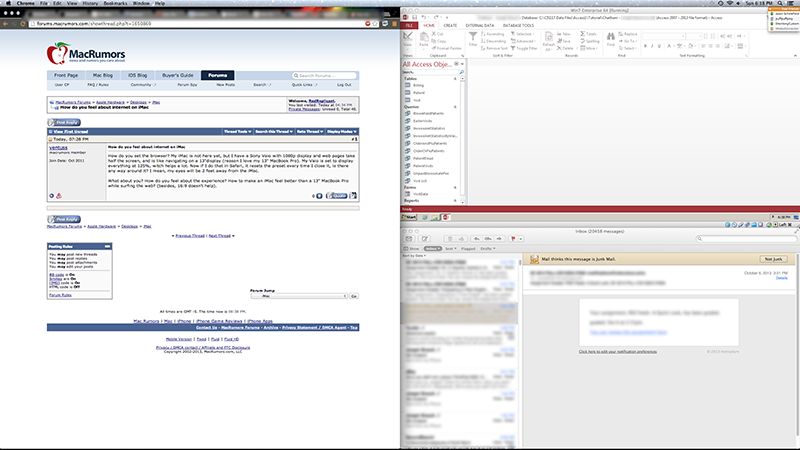Viewport: 800px width, 450px height.
Task: Toggle the Show mailboxes button in Mail
Action: coord(412,248)
